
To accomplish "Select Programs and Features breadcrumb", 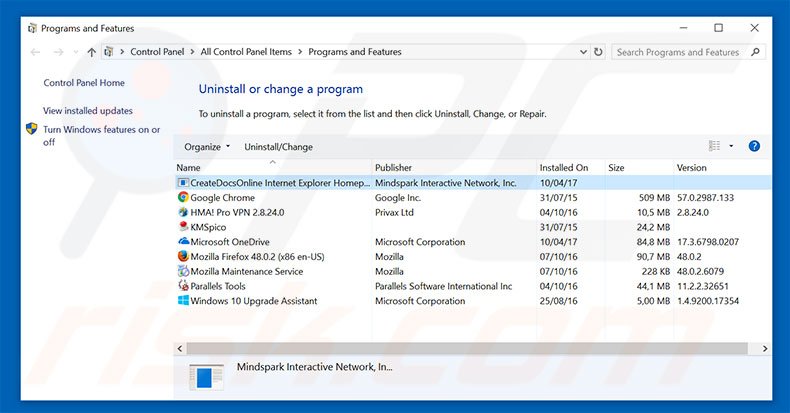I will pos(355,51).
